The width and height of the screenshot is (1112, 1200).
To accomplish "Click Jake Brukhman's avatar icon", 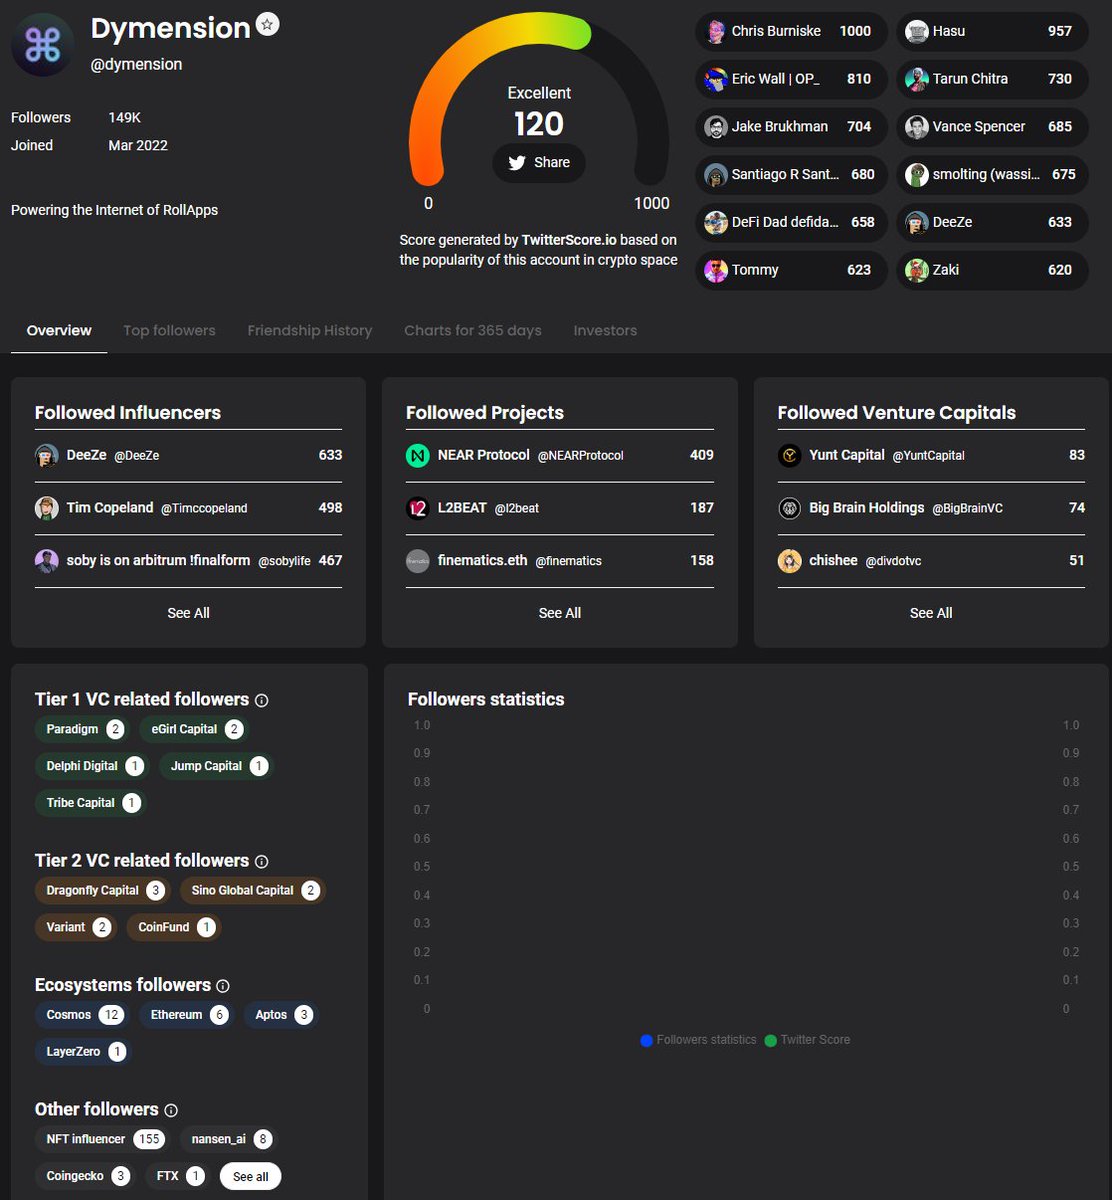I will (716, 127).
